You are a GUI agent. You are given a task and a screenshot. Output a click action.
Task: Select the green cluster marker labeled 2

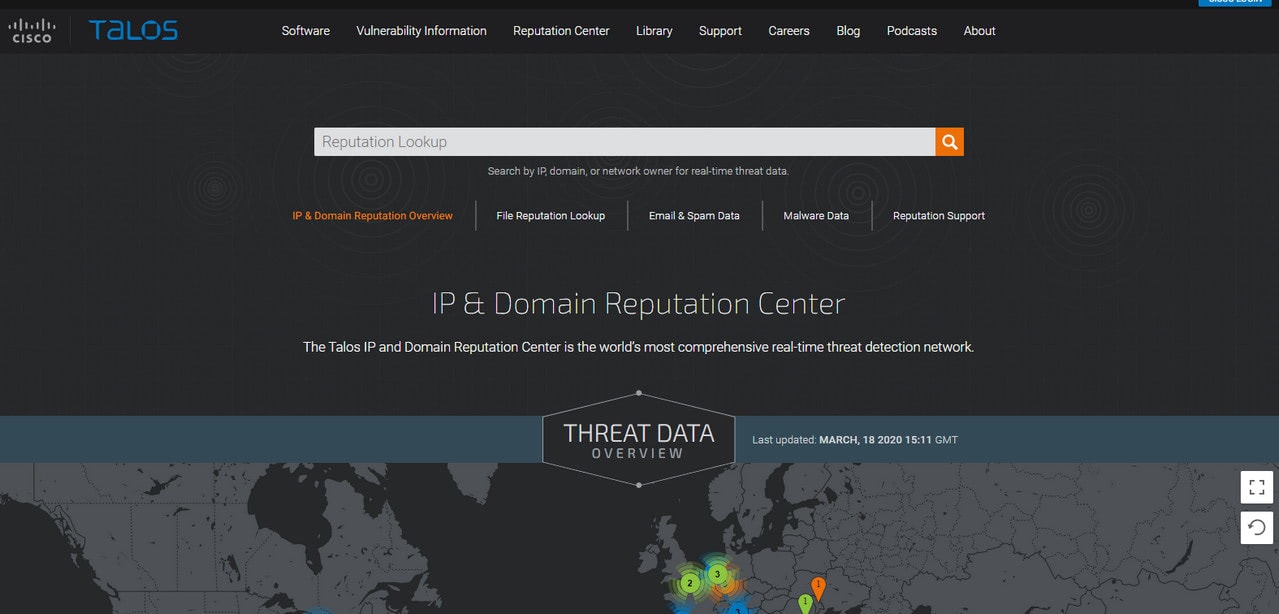pyautogui.click(x=689, y=582)
